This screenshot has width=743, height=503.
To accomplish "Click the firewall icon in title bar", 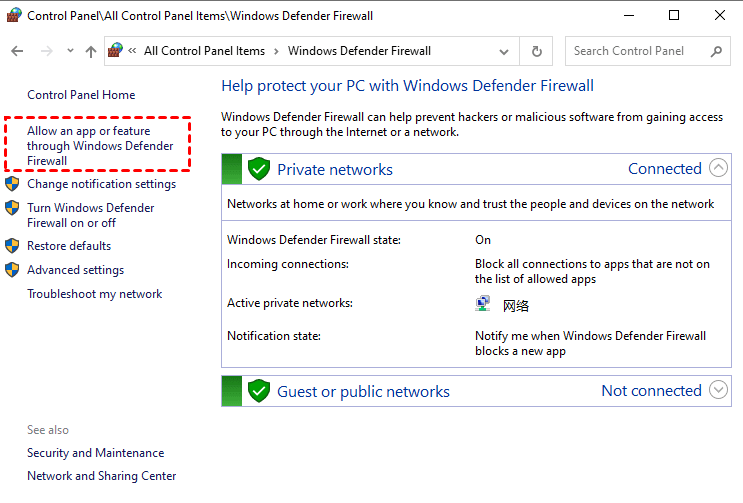I will [14, 15].
